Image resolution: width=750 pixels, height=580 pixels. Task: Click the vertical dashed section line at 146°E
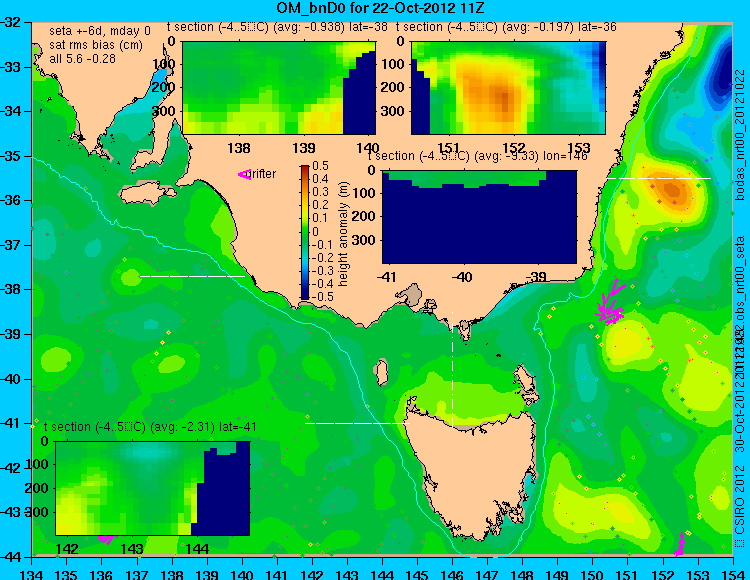click(x=452, y=370)
